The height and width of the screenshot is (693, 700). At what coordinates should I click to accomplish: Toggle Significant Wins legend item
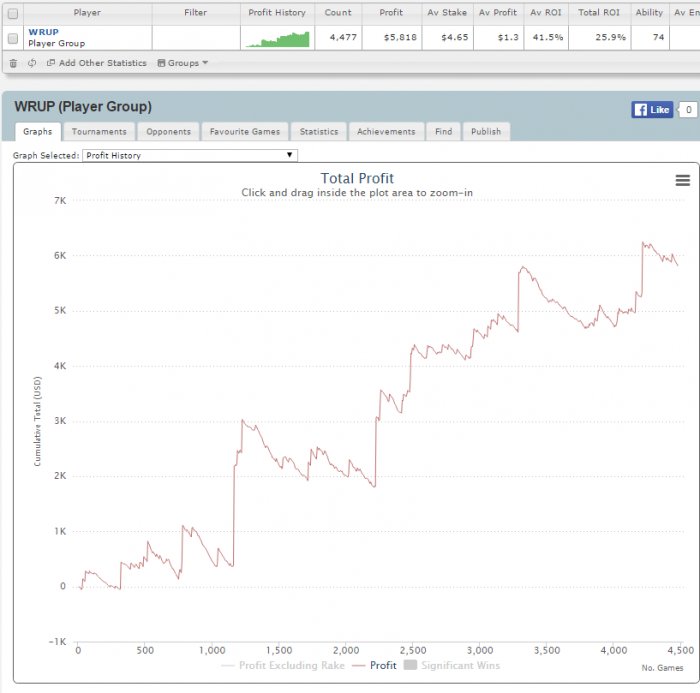tap(451, 665)
